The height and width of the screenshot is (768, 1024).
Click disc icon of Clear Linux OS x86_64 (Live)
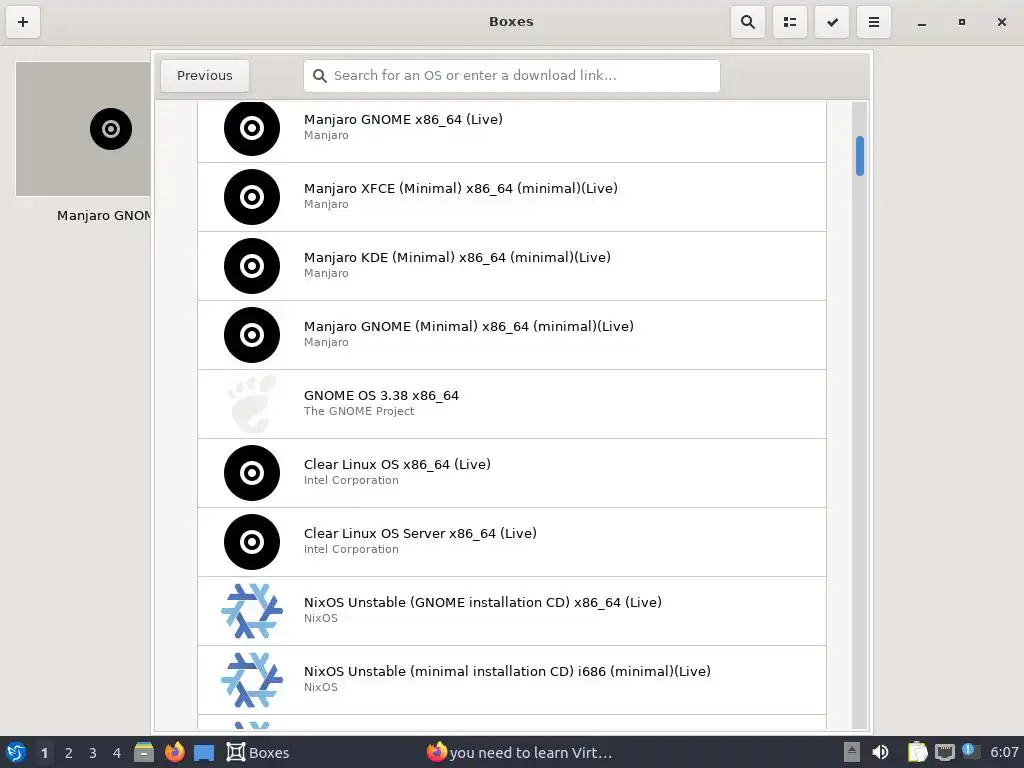click(252, 473)
